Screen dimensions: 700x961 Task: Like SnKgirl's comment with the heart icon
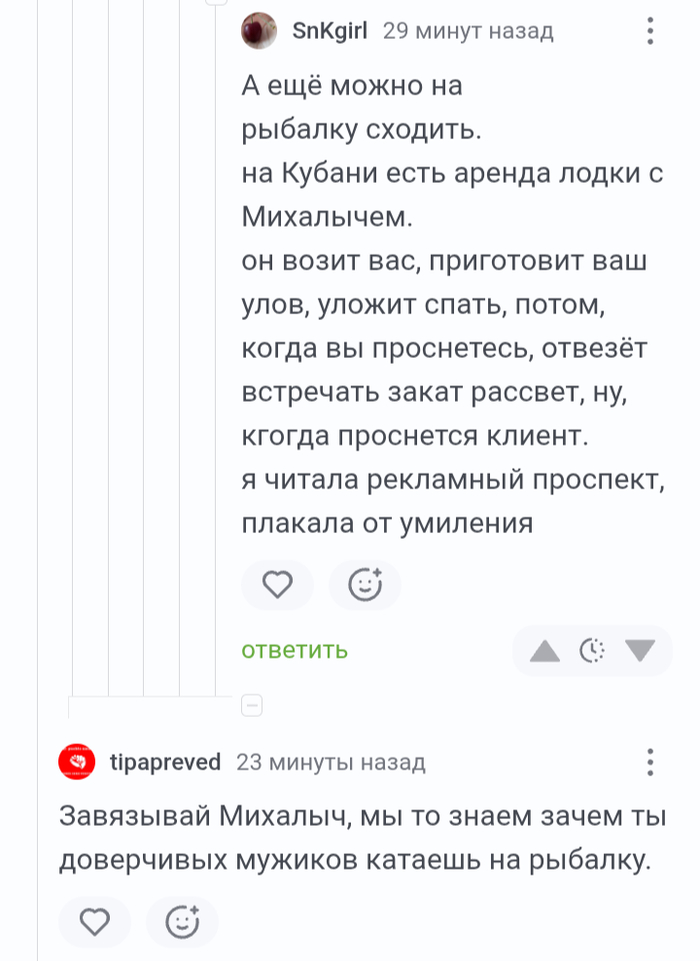[x=277, y=585]
